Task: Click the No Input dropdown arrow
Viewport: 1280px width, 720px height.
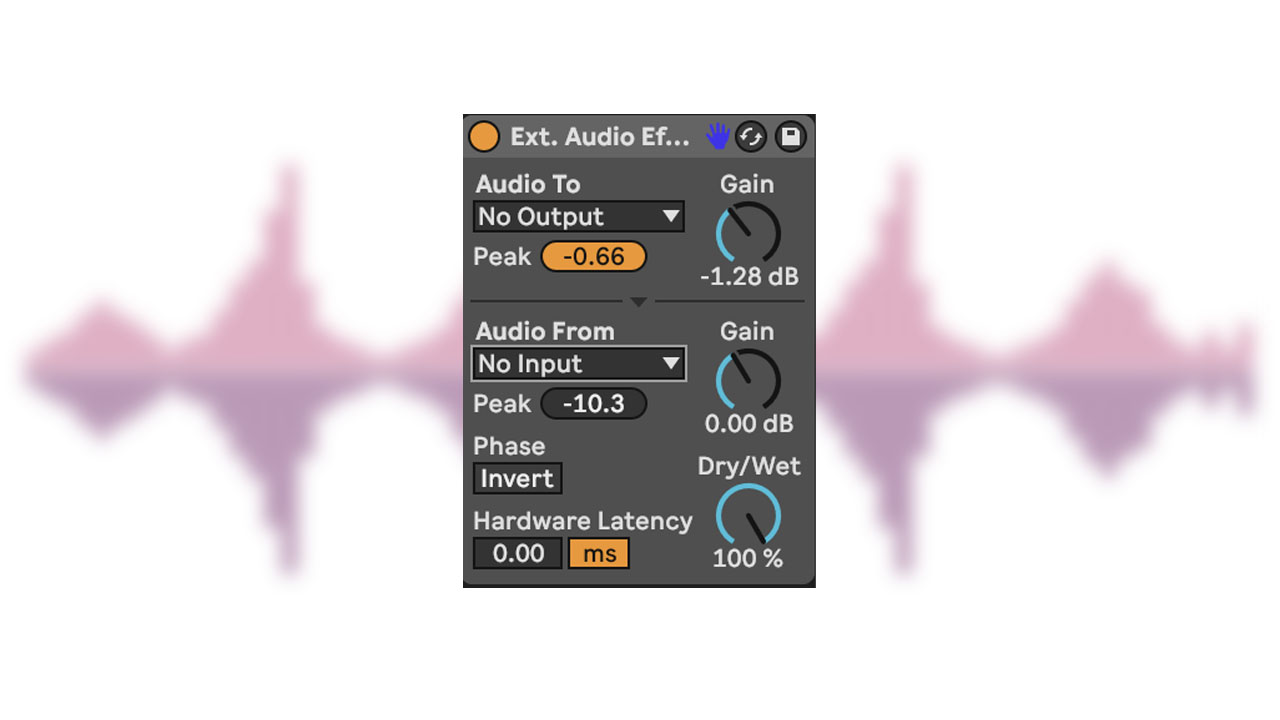Action: [x=670, y=364]
